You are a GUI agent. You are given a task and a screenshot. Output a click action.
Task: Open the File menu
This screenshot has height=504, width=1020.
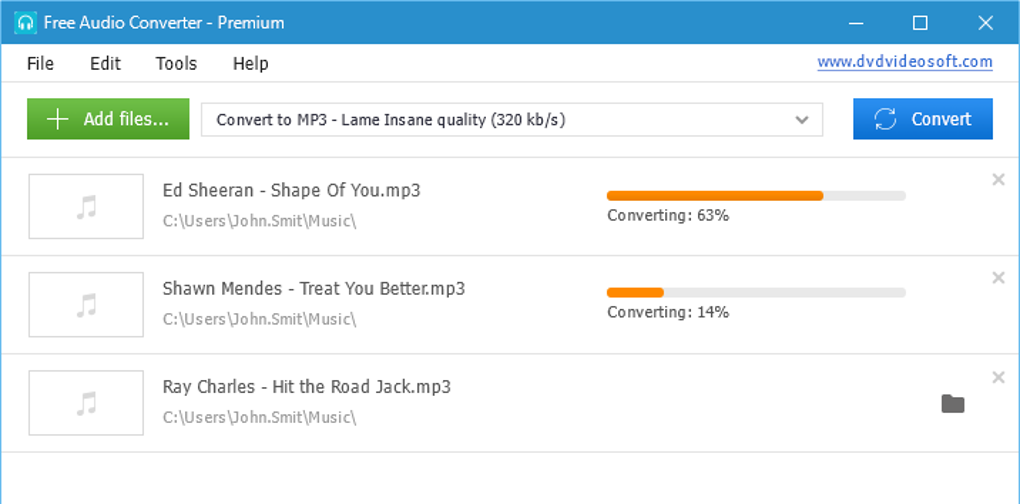click(x=40, y=63)
